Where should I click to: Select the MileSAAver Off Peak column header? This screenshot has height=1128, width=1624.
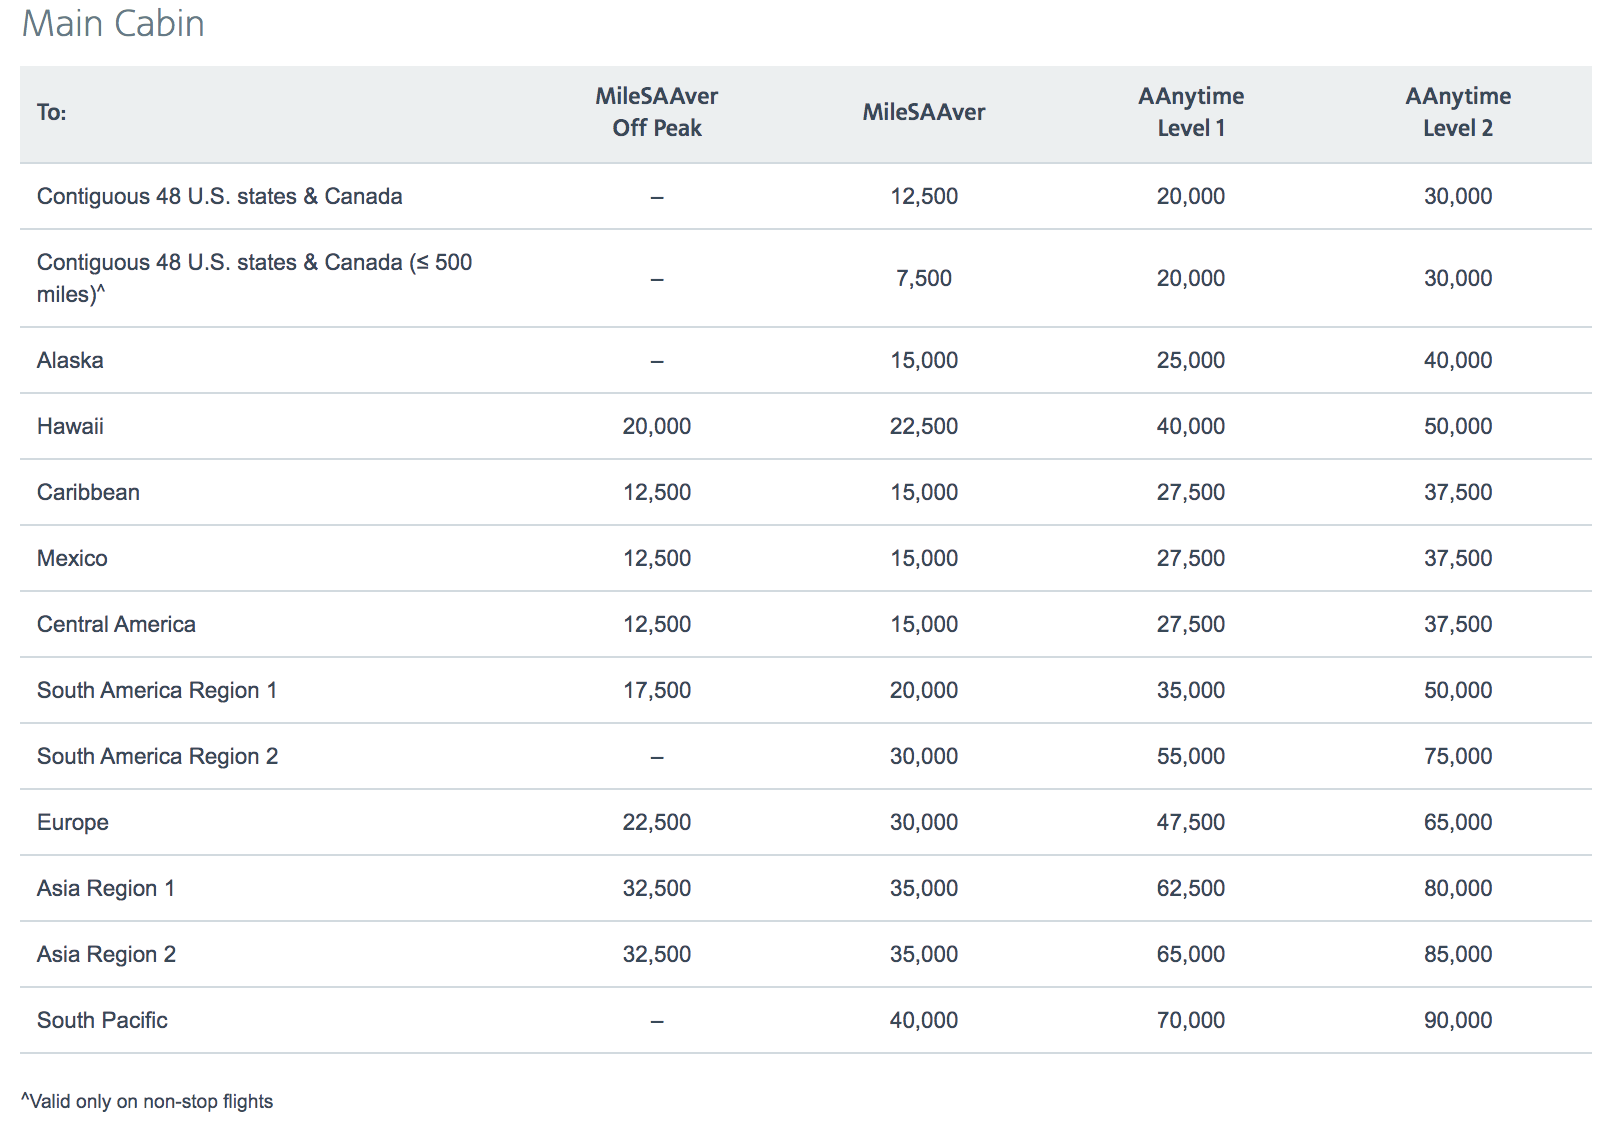tap(655, 112)
